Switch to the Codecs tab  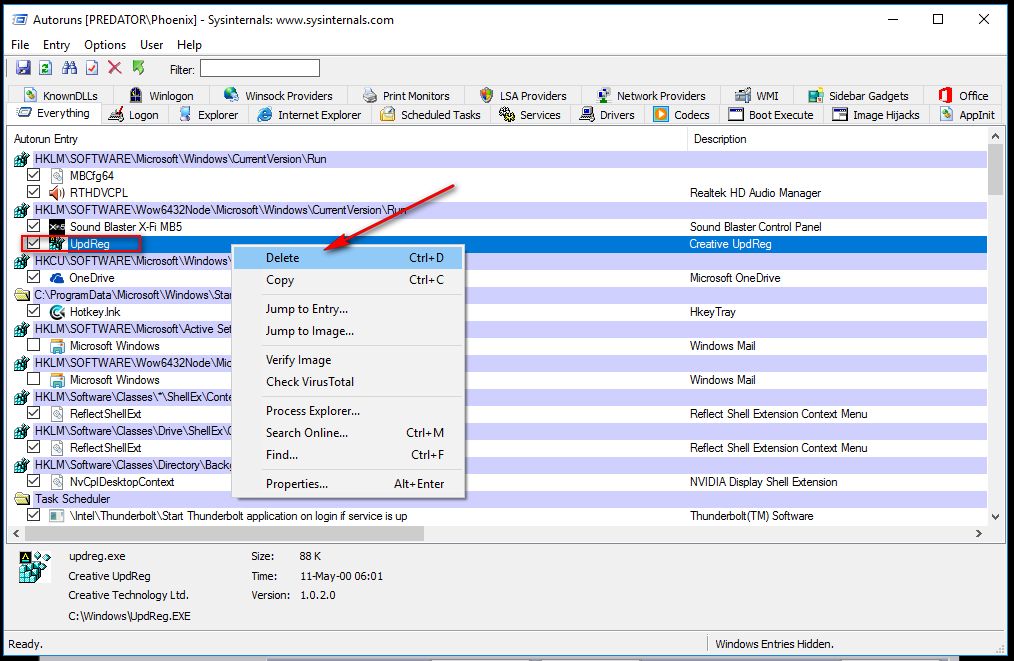click(x=682, y=114)
